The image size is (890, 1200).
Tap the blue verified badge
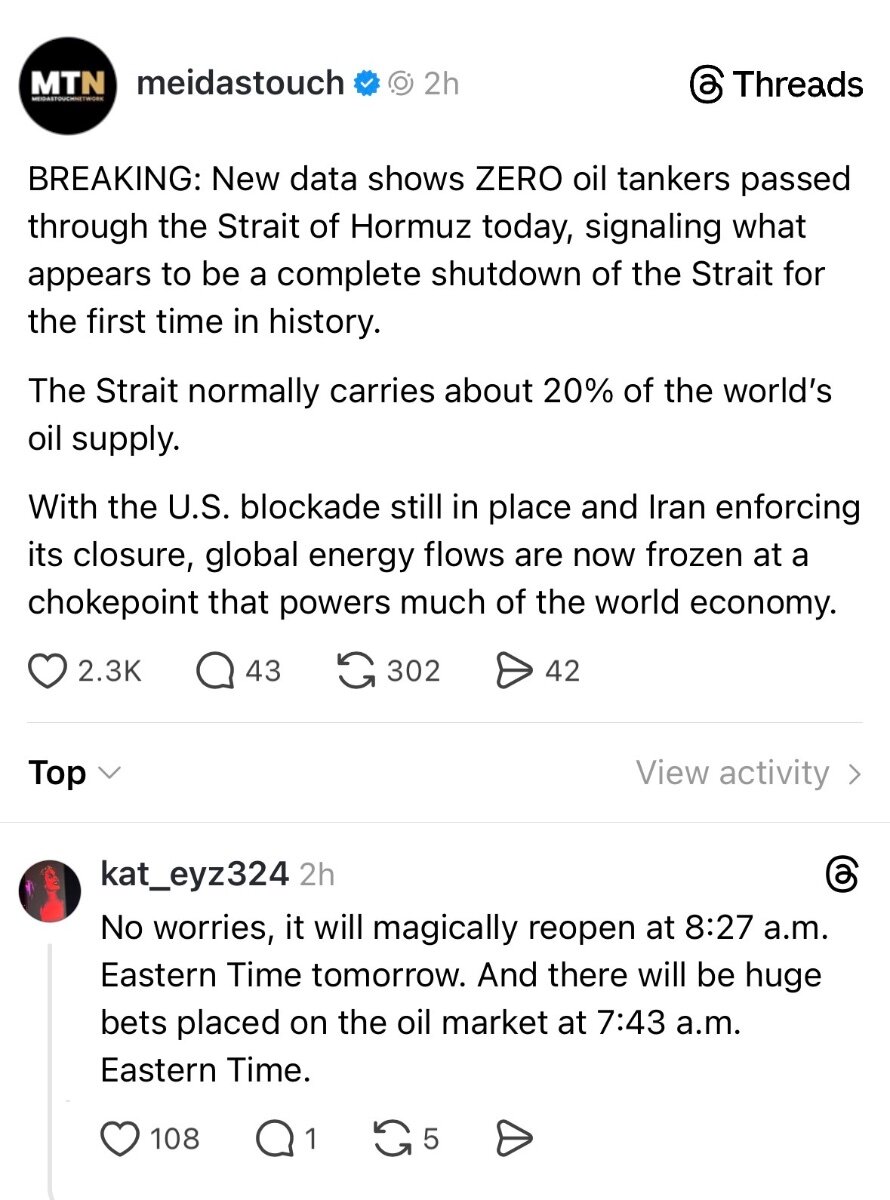click(x=367, y=84)
